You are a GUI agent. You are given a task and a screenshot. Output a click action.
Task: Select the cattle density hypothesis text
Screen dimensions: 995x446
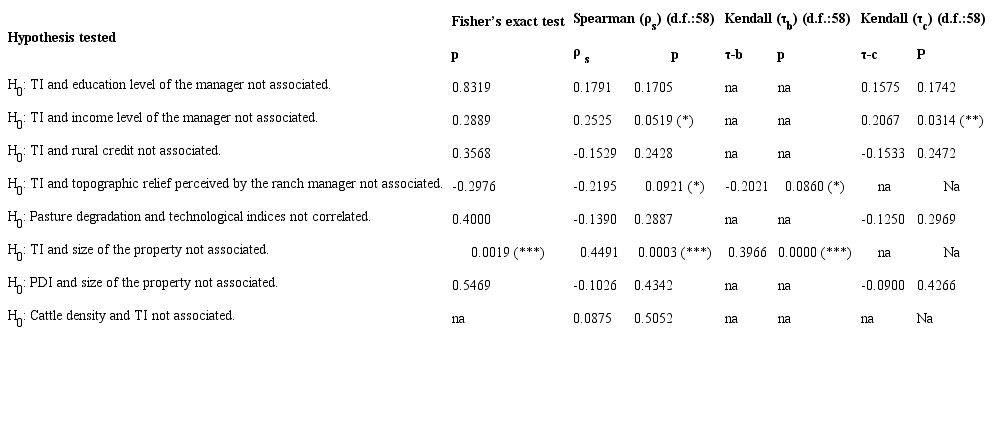coord(132,316)
